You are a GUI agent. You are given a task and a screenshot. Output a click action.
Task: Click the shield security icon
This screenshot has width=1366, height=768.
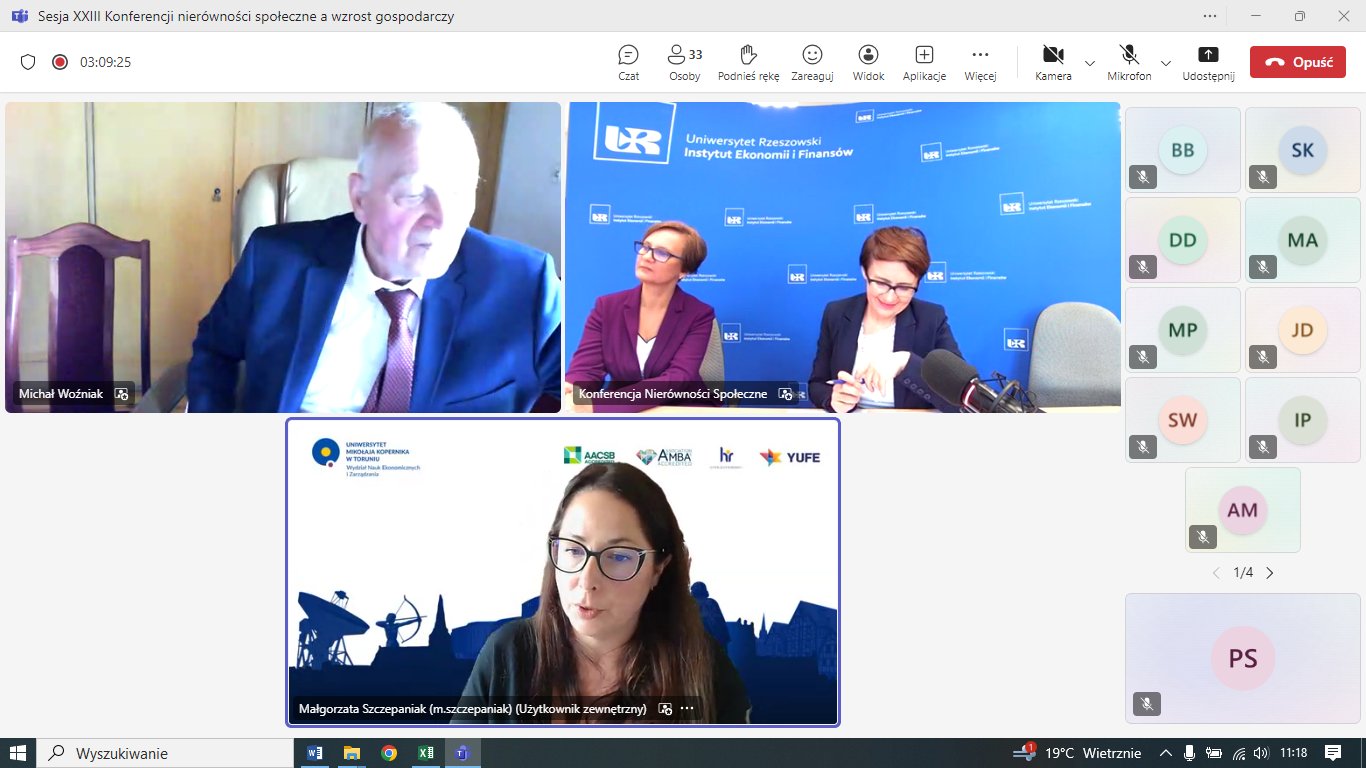tap(28, 62)
